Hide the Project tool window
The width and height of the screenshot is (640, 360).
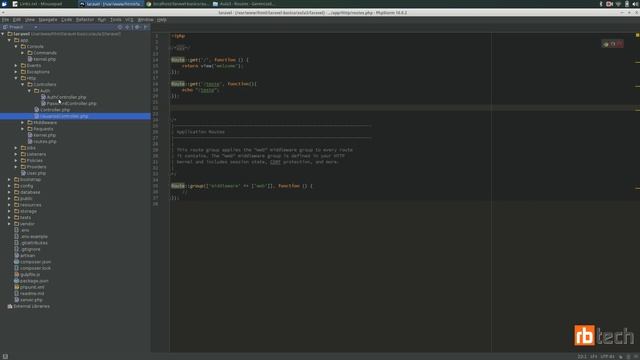(x=146, y=27)
